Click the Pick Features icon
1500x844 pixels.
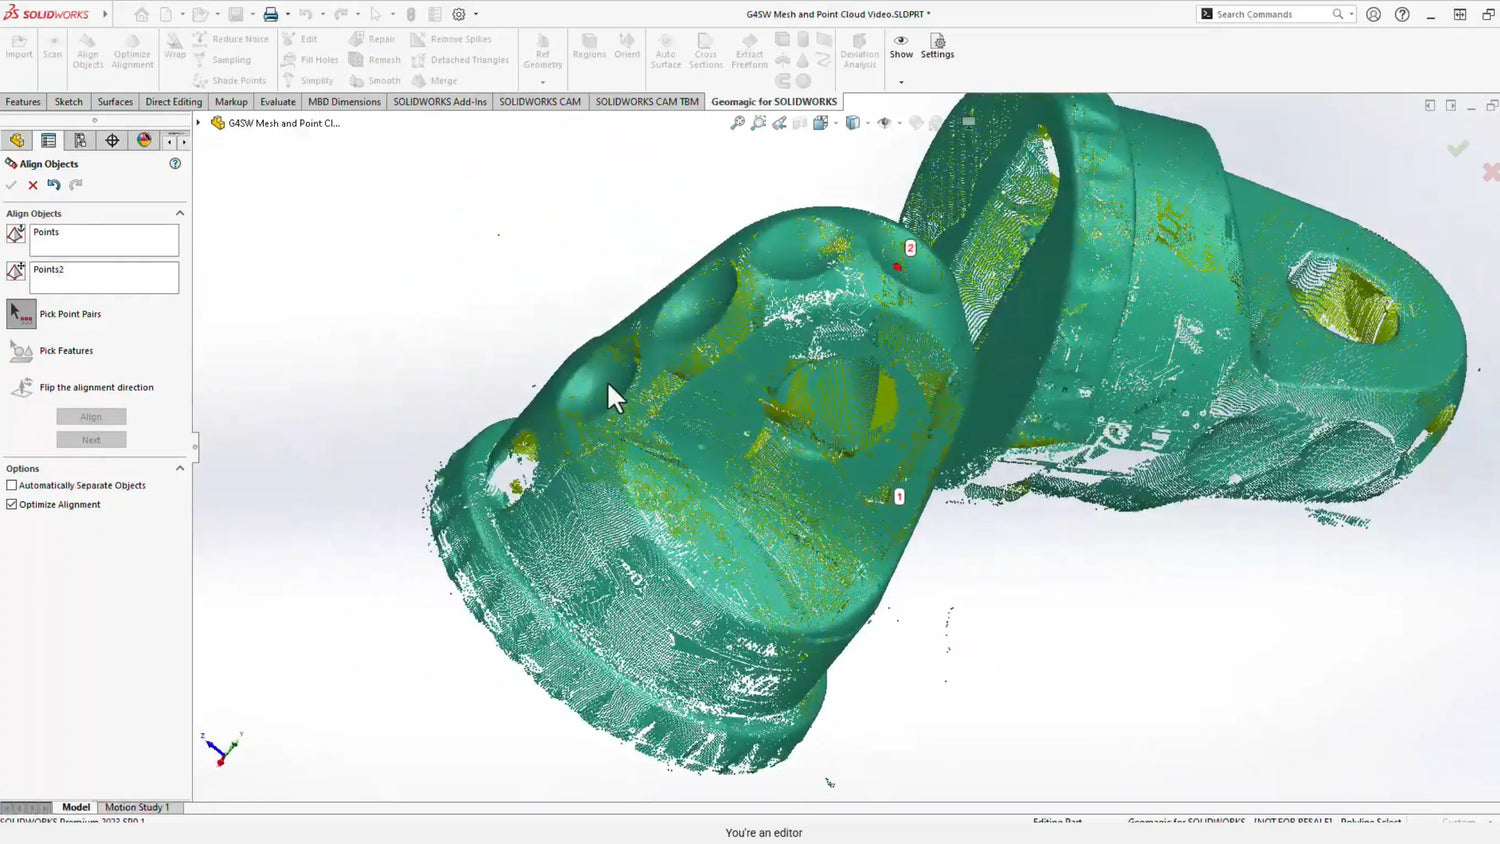[21, 351]
